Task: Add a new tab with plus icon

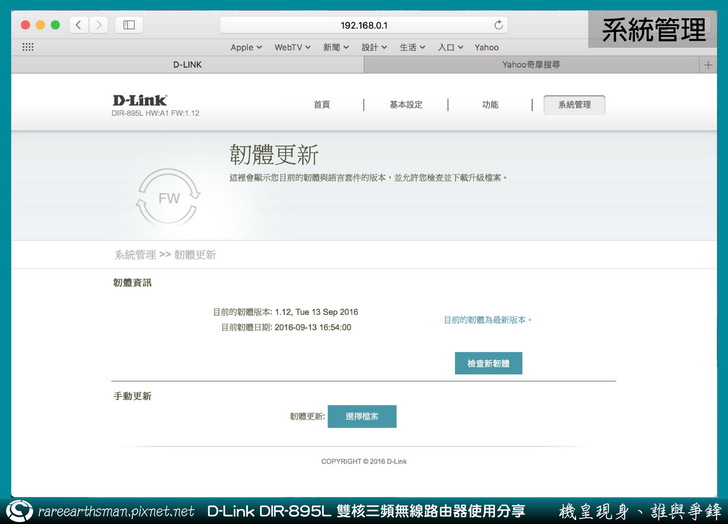Action: coord(709,64)
